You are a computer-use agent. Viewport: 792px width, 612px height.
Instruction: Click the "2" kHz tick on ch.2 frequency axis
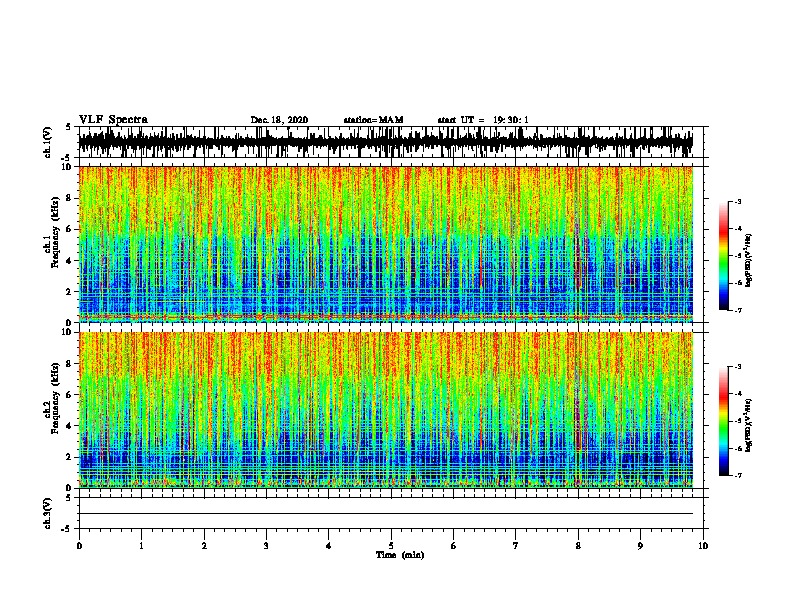click(x=70, y=457)
